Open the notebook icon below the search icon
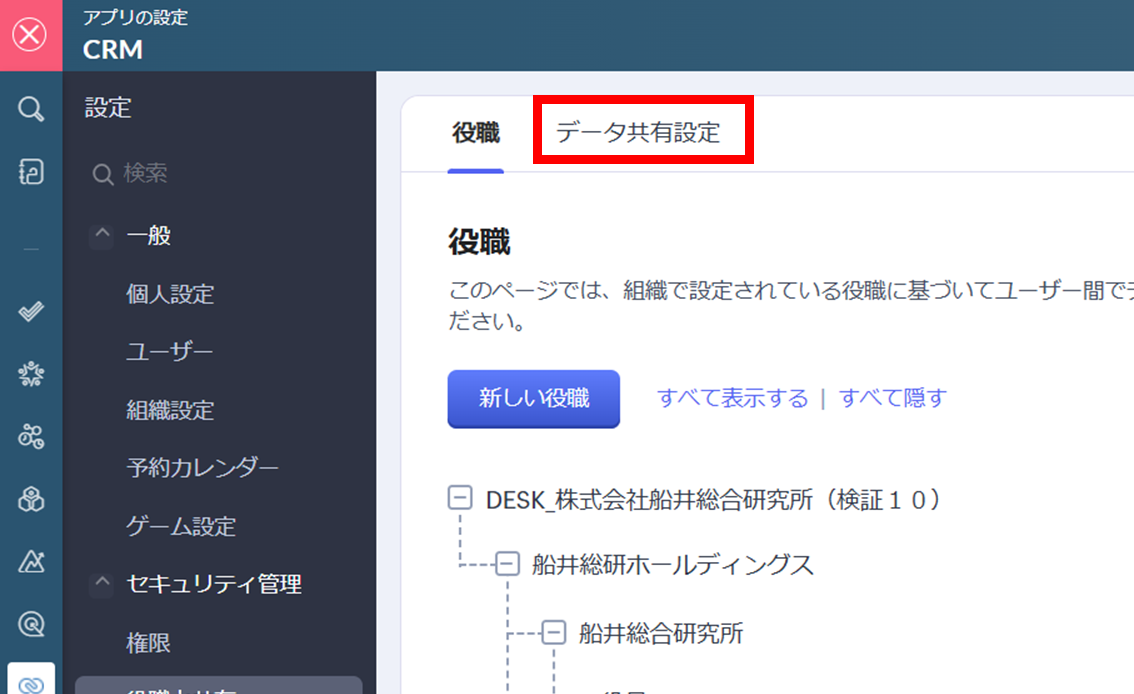1134x694 pixels. pos(31,172)
